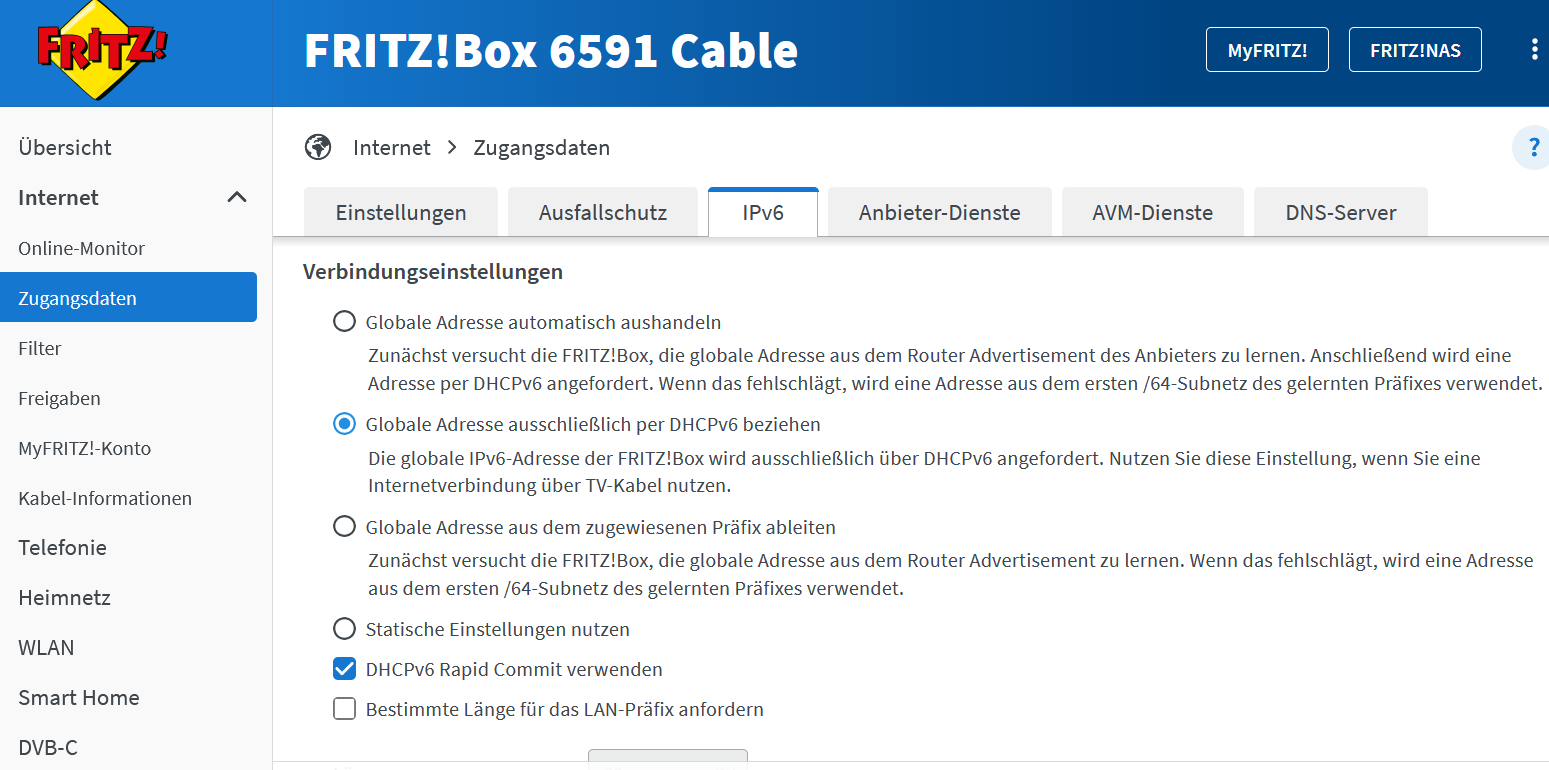
Task: Open Kabel-Informationen page in the sidebar
Action: 105,498
